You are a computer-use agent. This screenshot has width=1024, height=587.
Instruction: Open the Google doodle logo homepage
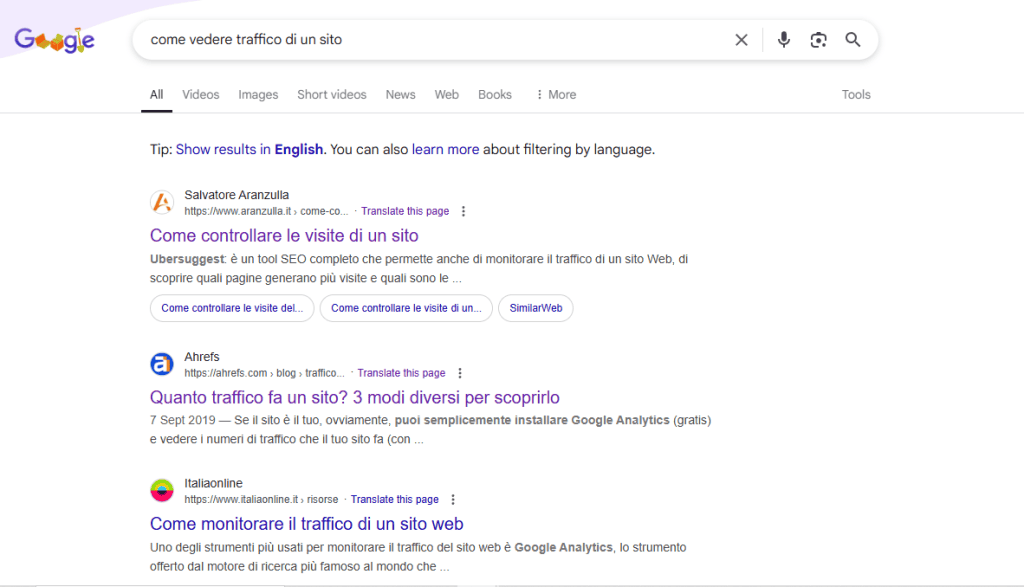(x=55, y=40)
